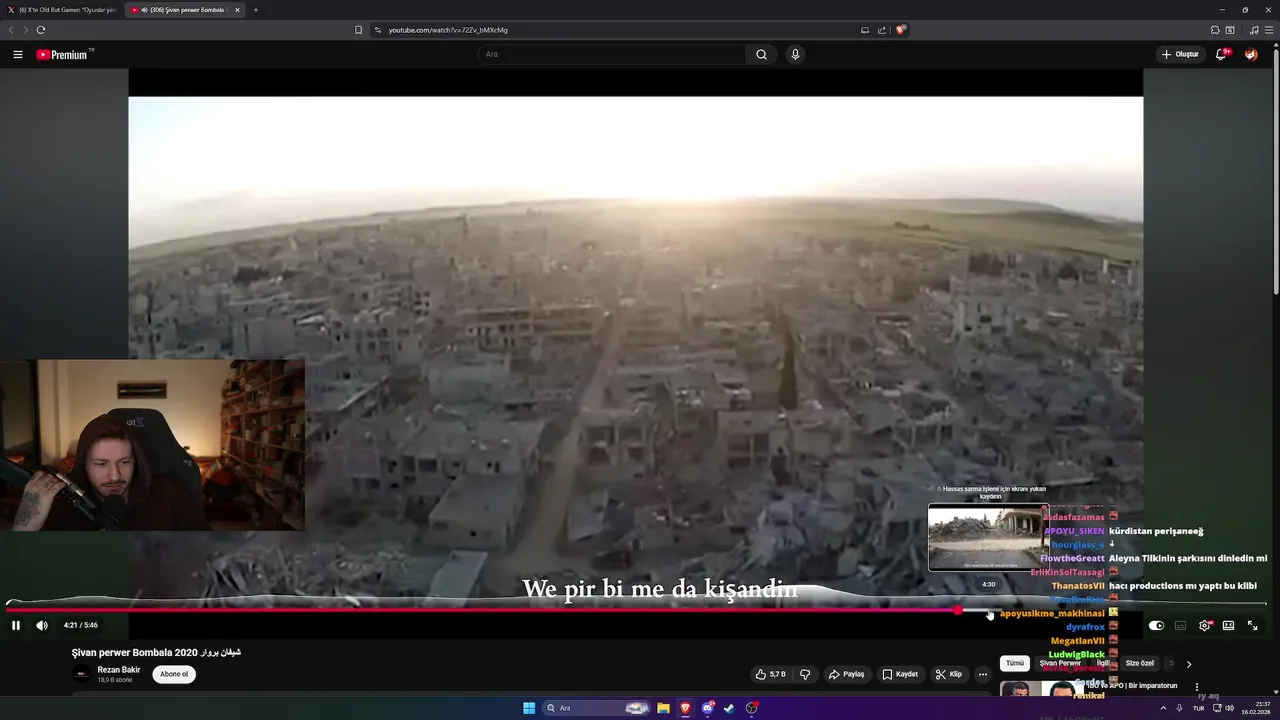The image size is (1280, 720).
Task: Open the YouTube notifications bell
Action: click(x=1221, y=54)
